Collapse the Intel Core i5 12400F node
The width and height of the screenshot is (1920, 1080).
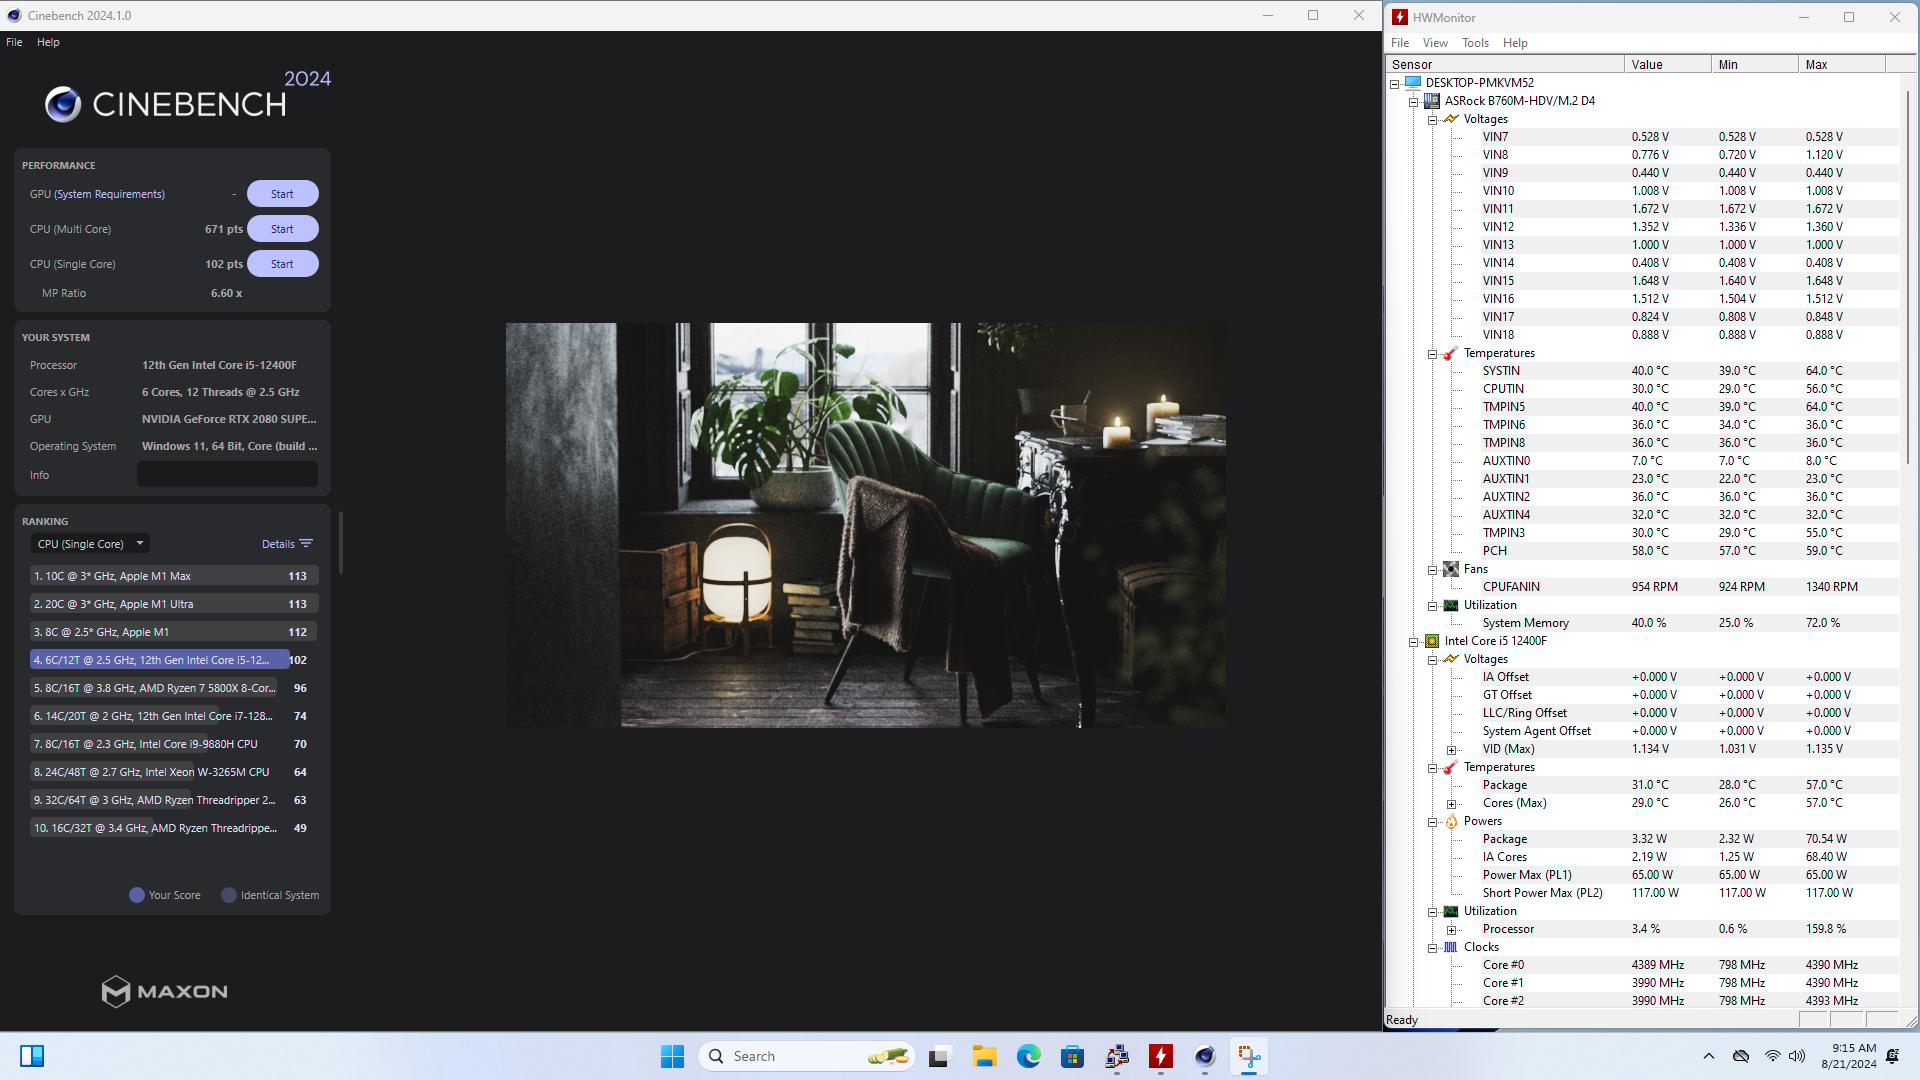click(1414, 642)
